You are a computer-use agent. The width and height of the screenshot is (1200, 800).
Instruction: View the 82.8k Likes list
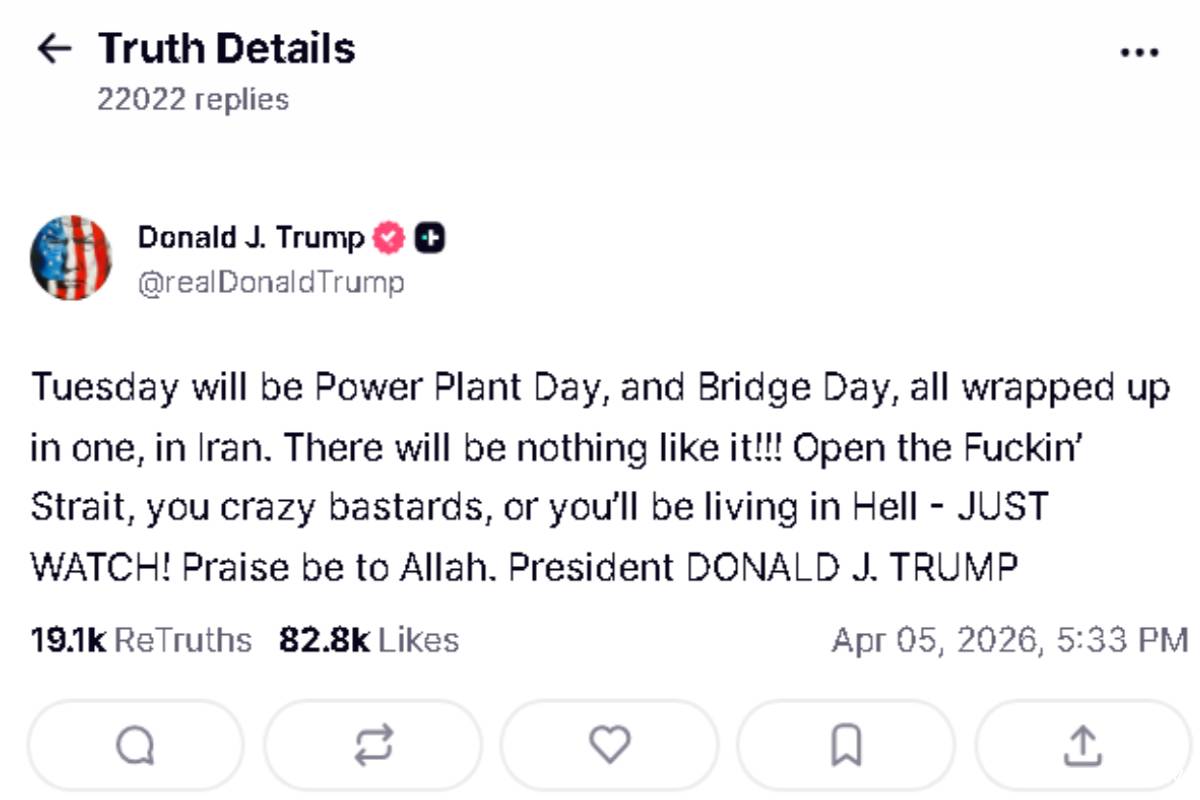tap(369, 639)
